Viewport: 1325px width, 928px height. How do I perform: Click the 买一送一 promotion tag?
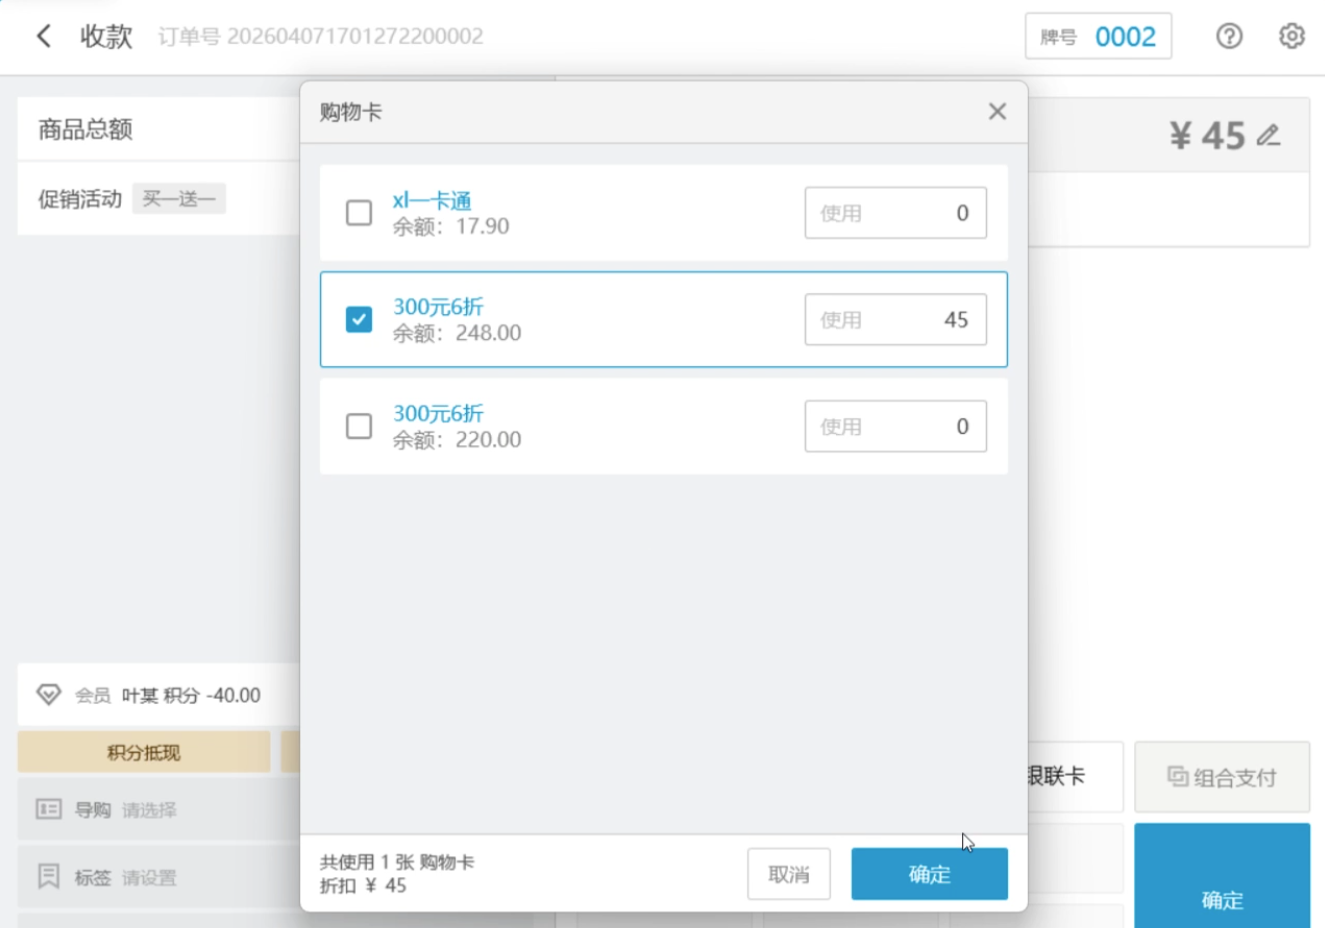click(179, 199)
